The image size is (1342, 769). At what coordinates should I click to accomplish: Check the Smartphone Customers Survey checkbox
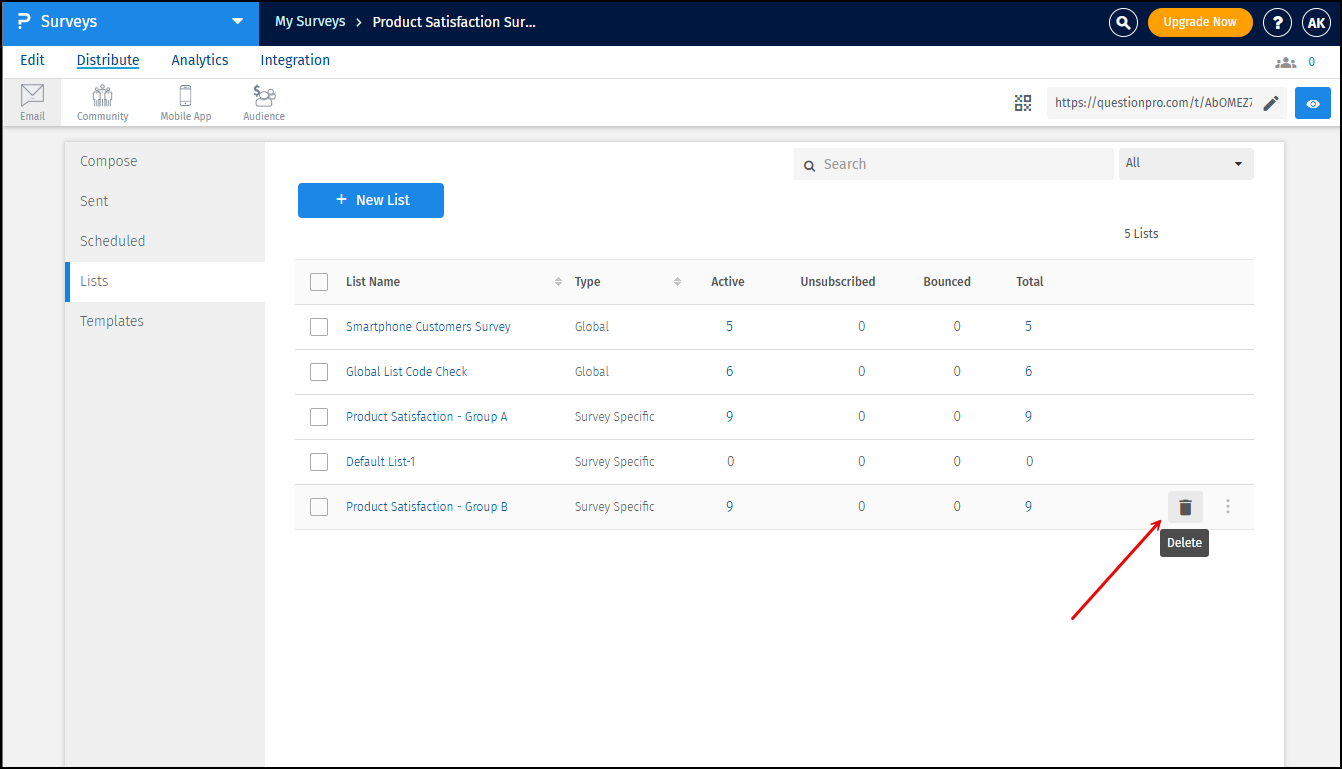pos(319,327)
